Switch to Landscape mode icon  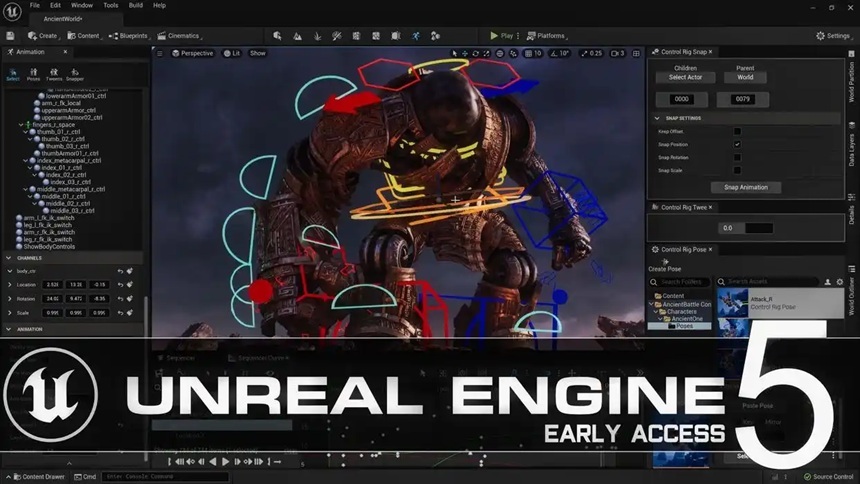(297, 36)
